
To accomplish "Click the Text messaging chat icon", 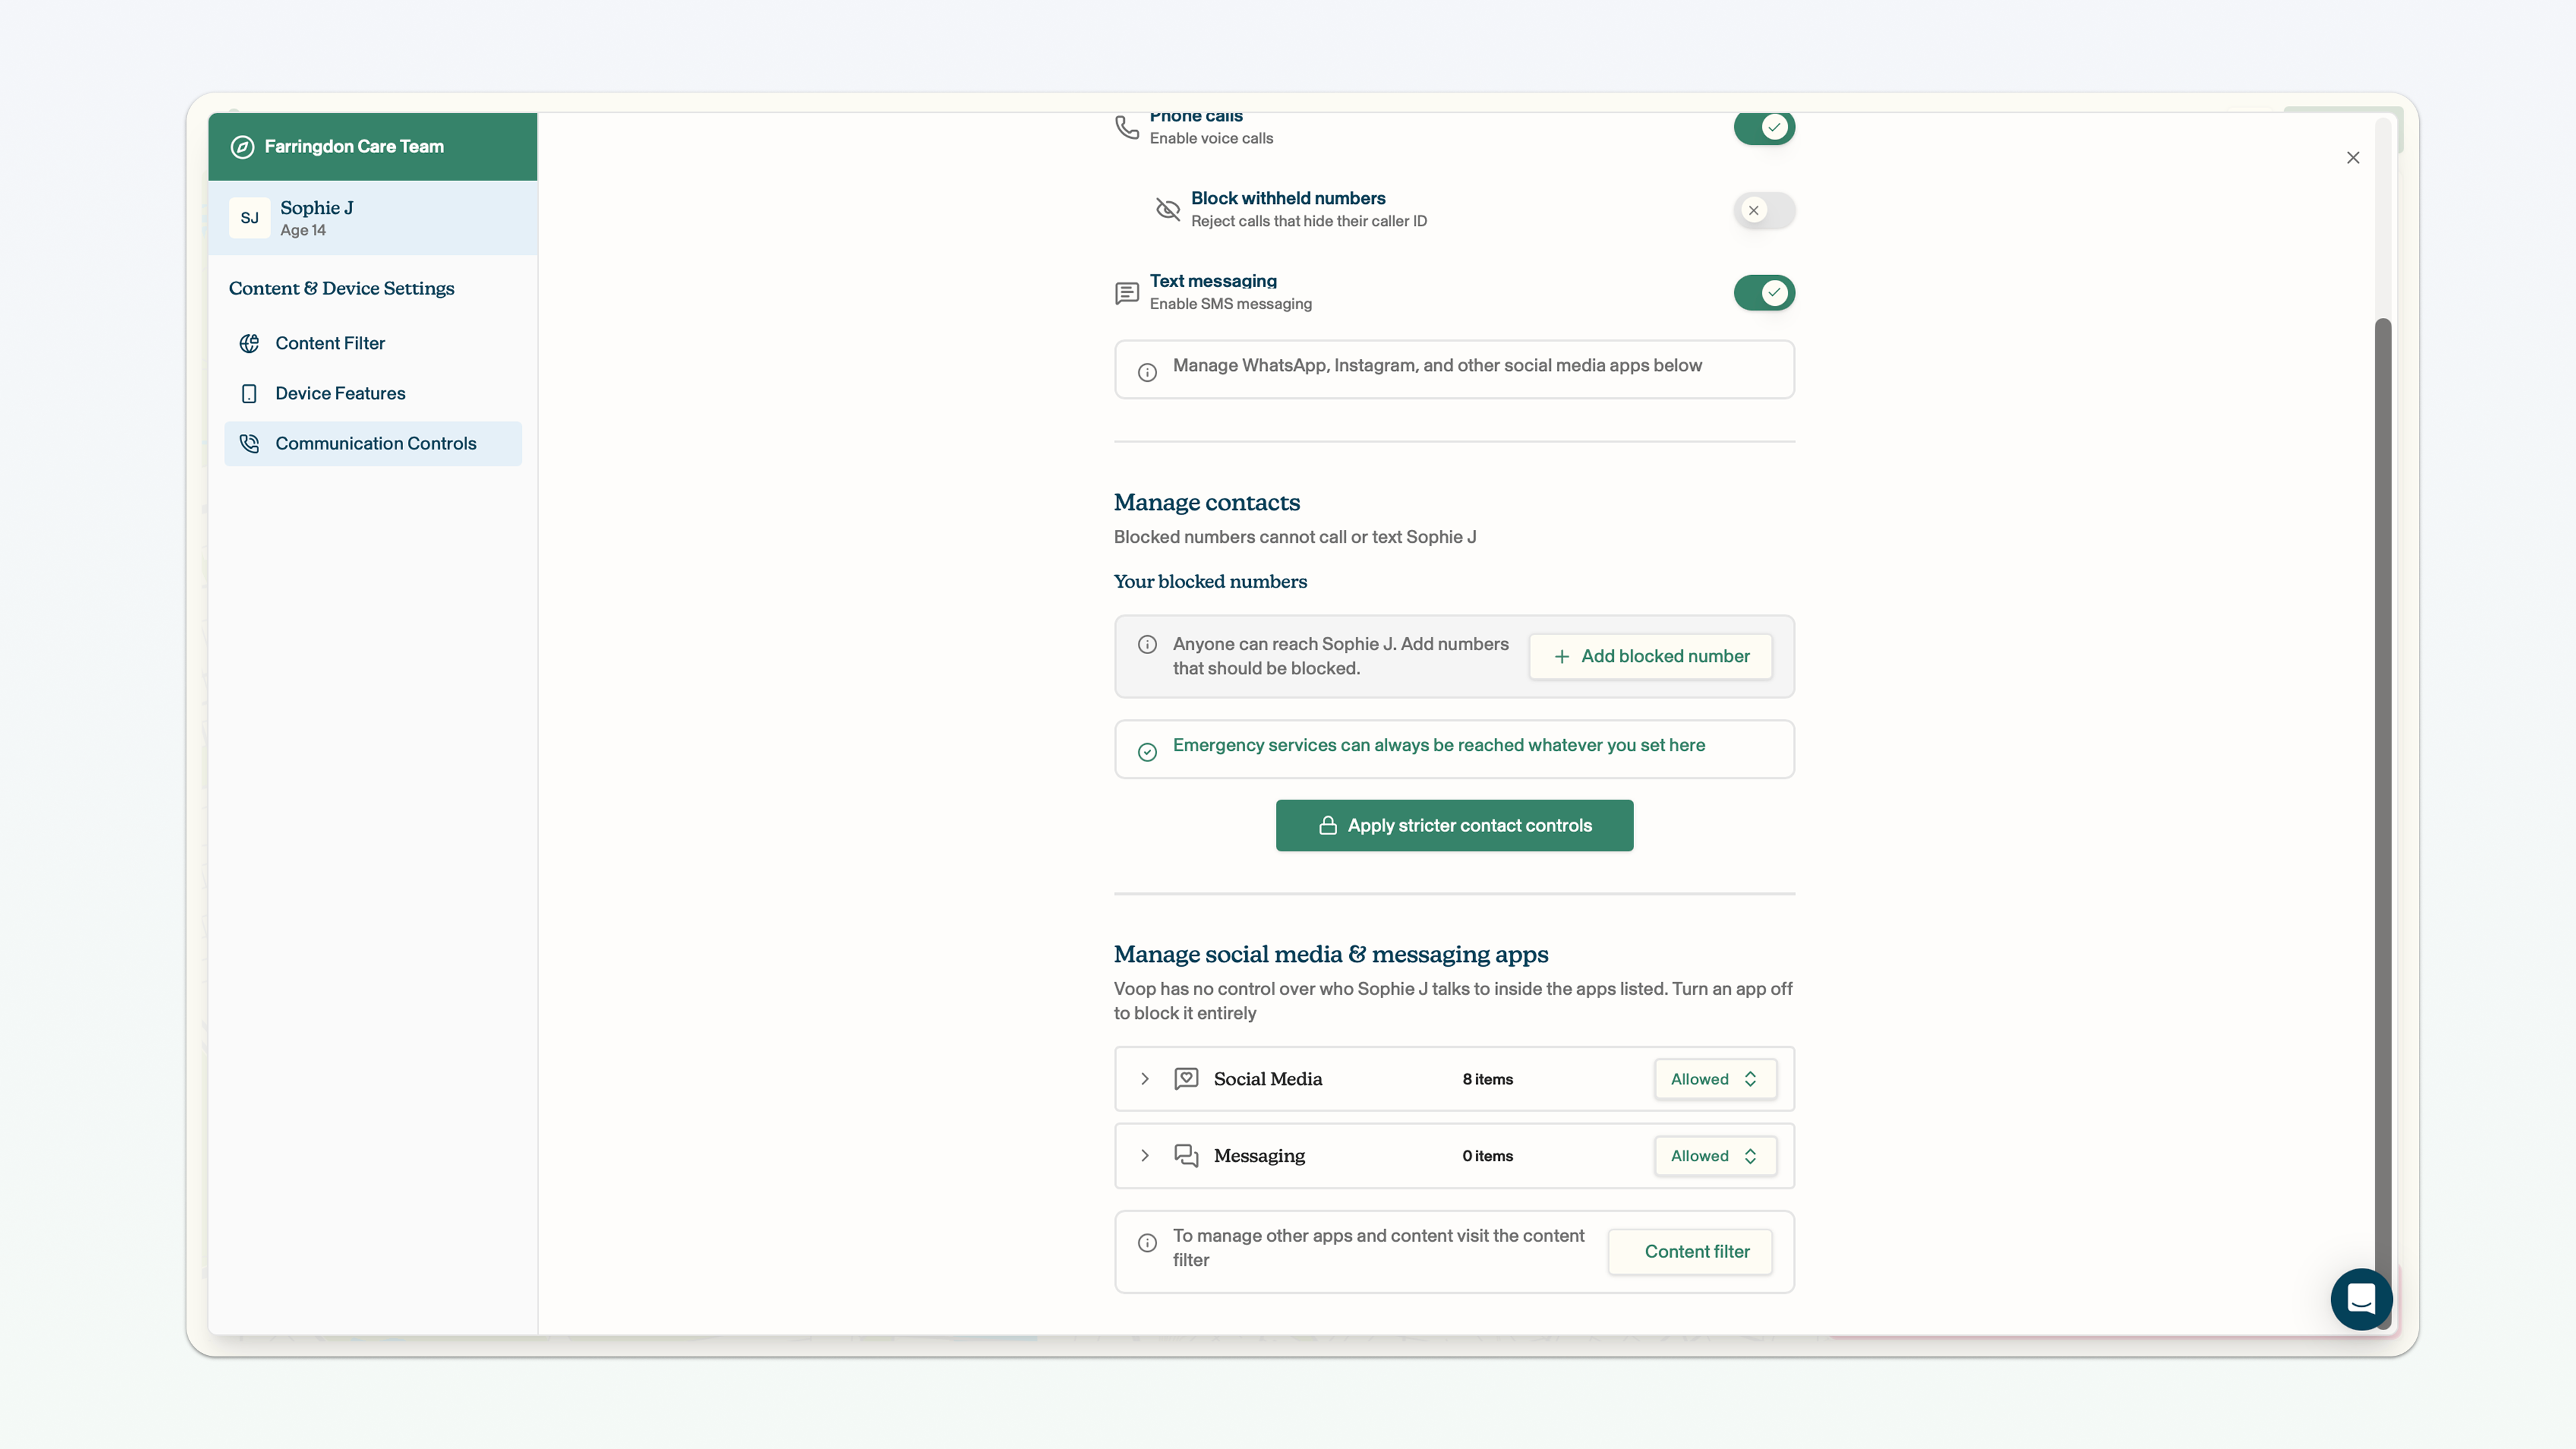I will [1127, 293].
